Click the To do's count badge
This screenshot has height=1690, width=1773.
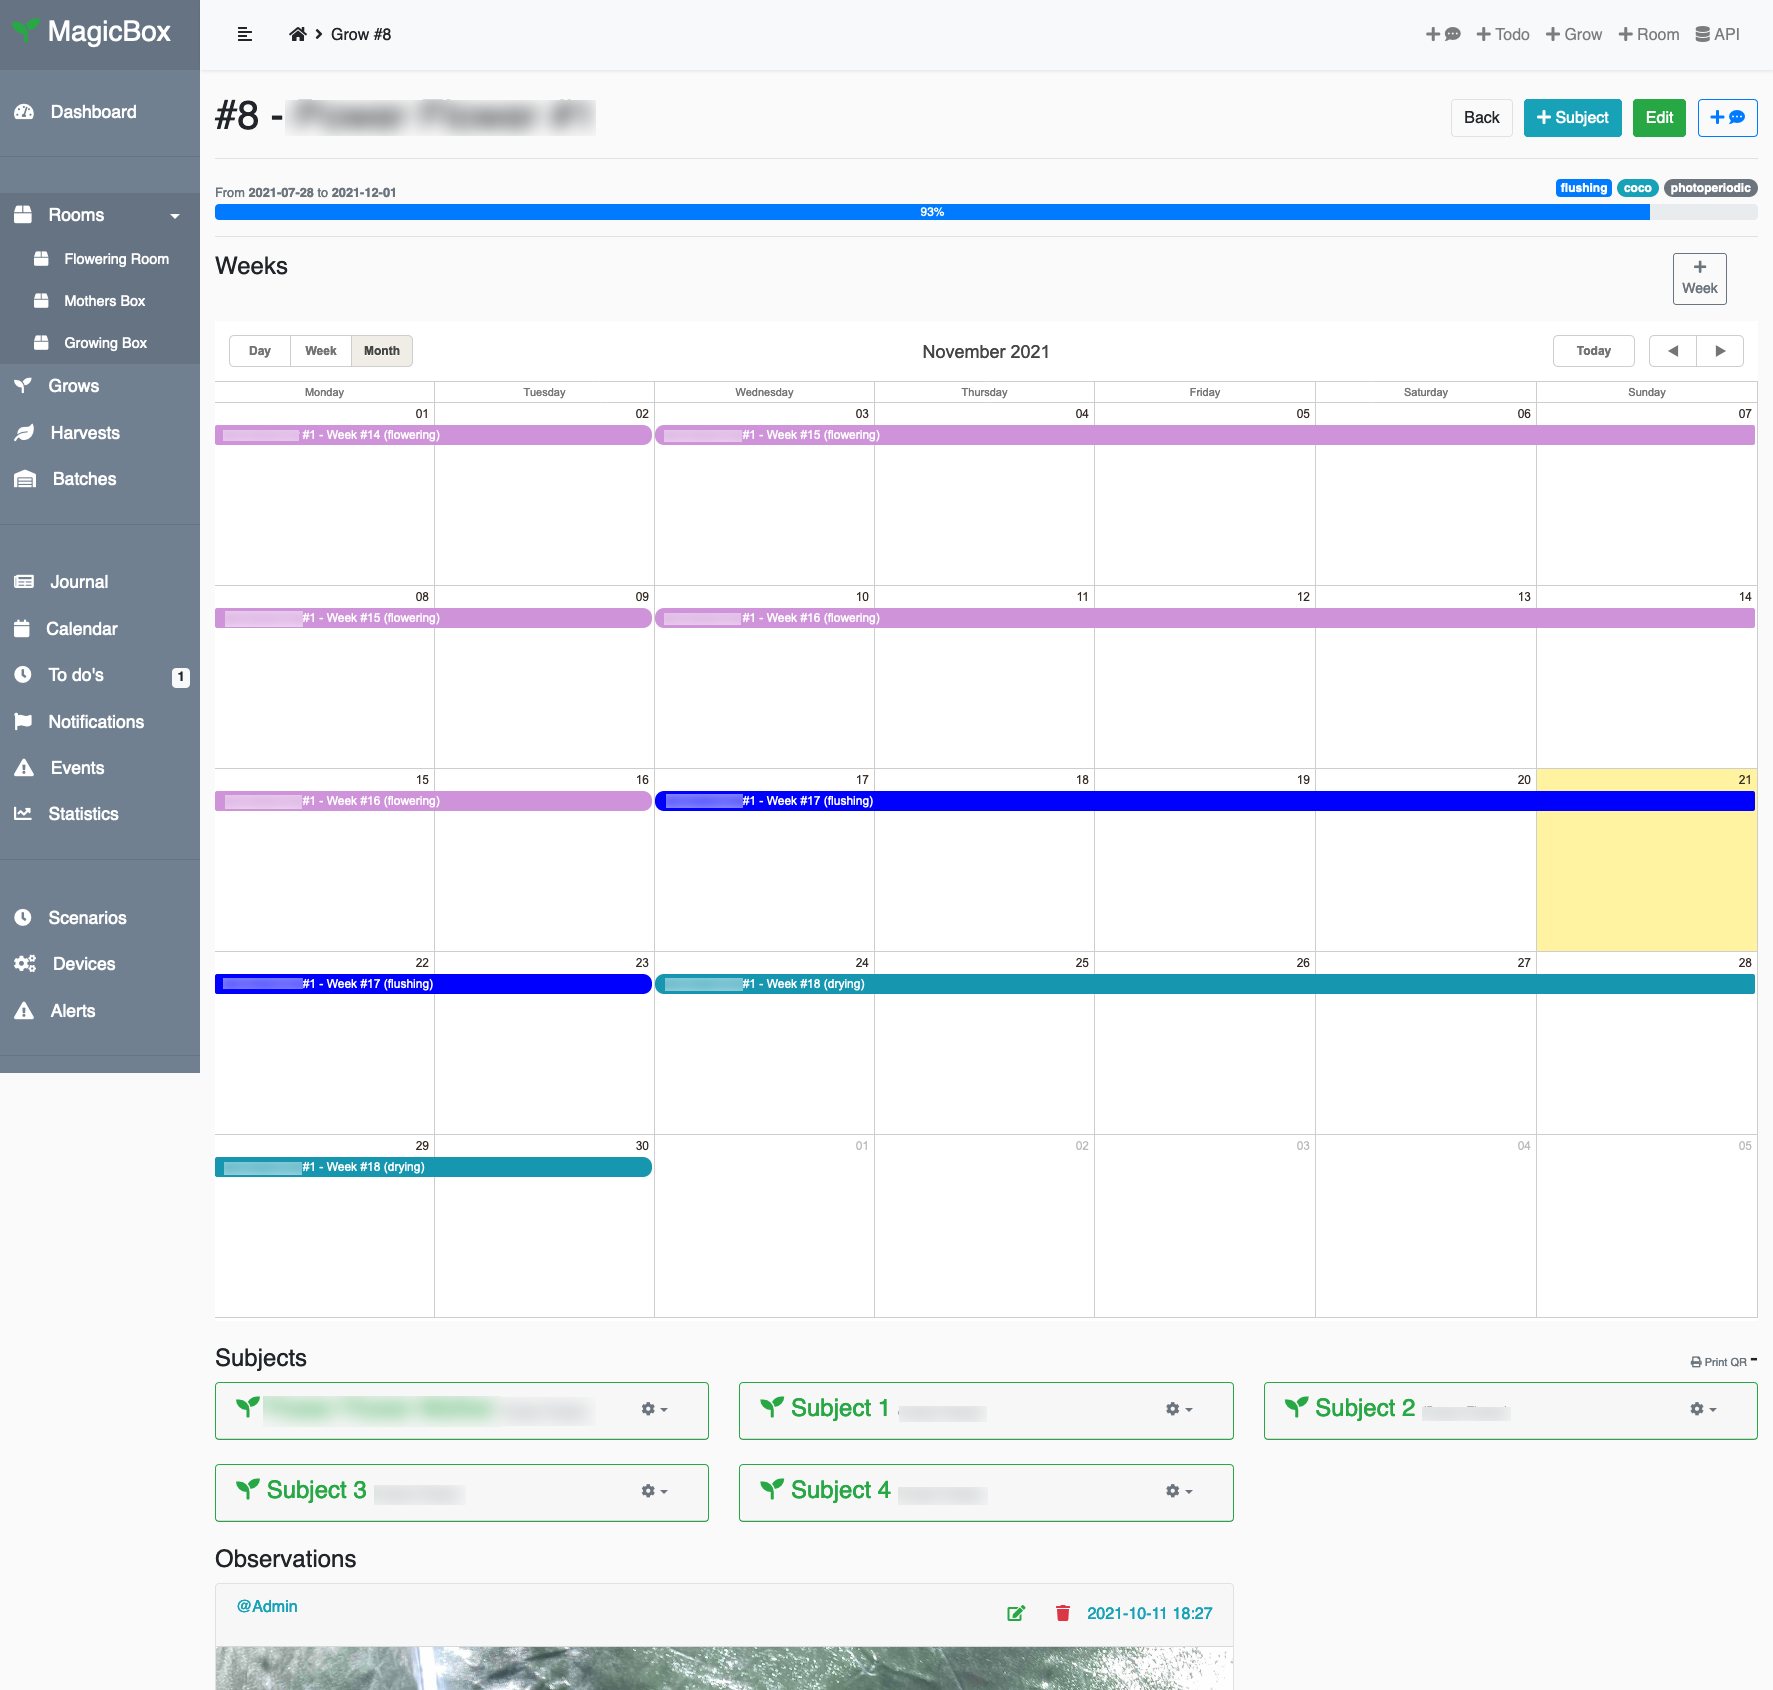click(x=181, y=677)
